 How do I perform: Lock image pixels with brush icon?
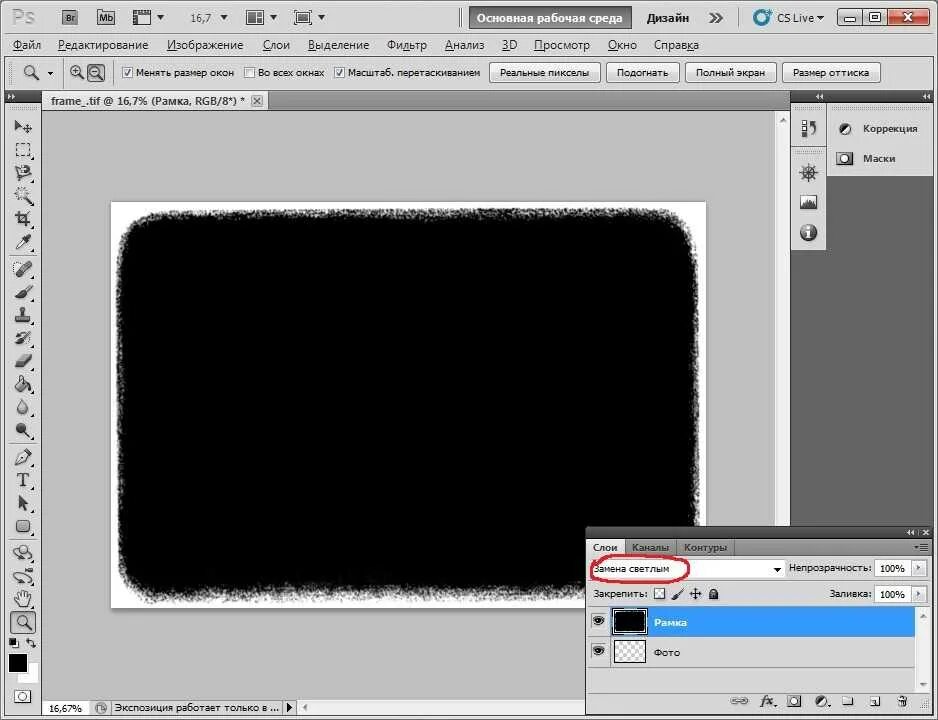(677, 594)
